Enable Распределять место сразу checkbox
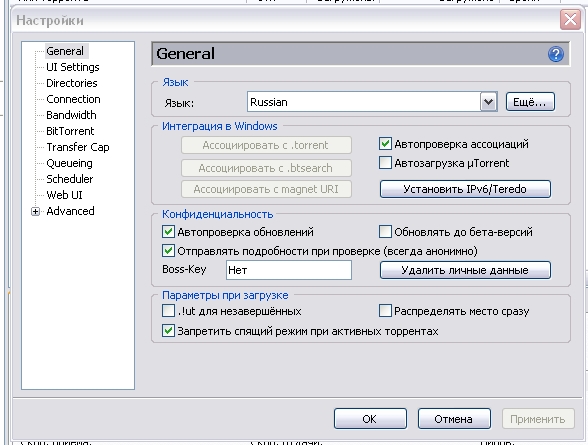The image size is (588, 445). coord(385,311)
